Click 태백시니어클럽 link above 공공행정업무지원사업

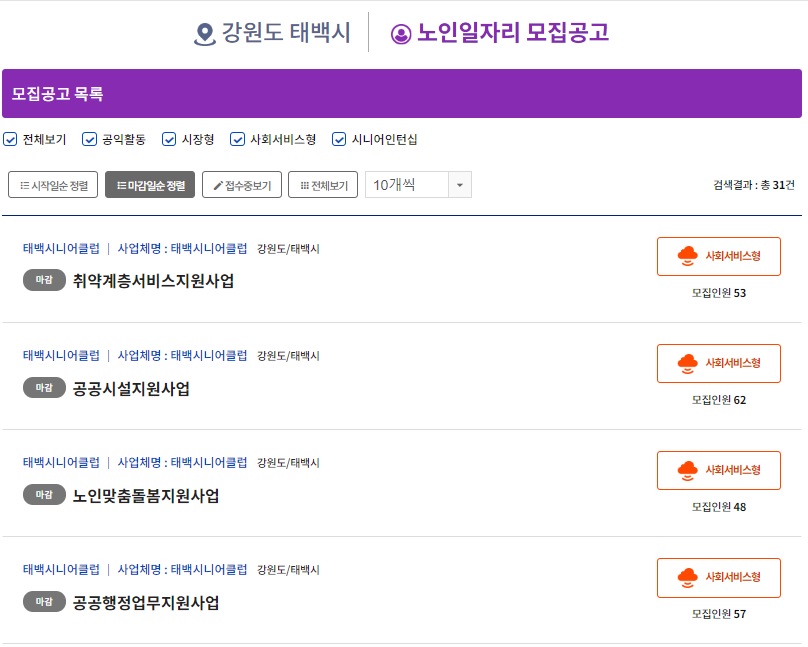[61, 570]
